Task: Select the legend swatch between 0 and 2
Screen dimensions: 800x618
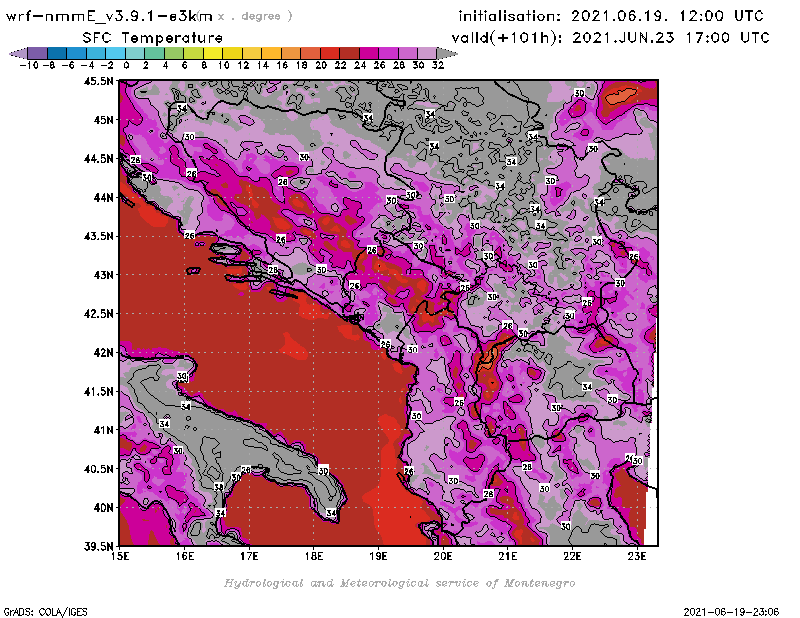Action: click(x=135, y=53)
